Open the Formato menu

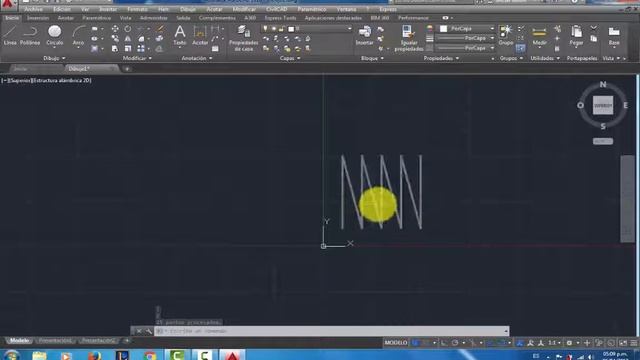(137, 9)
